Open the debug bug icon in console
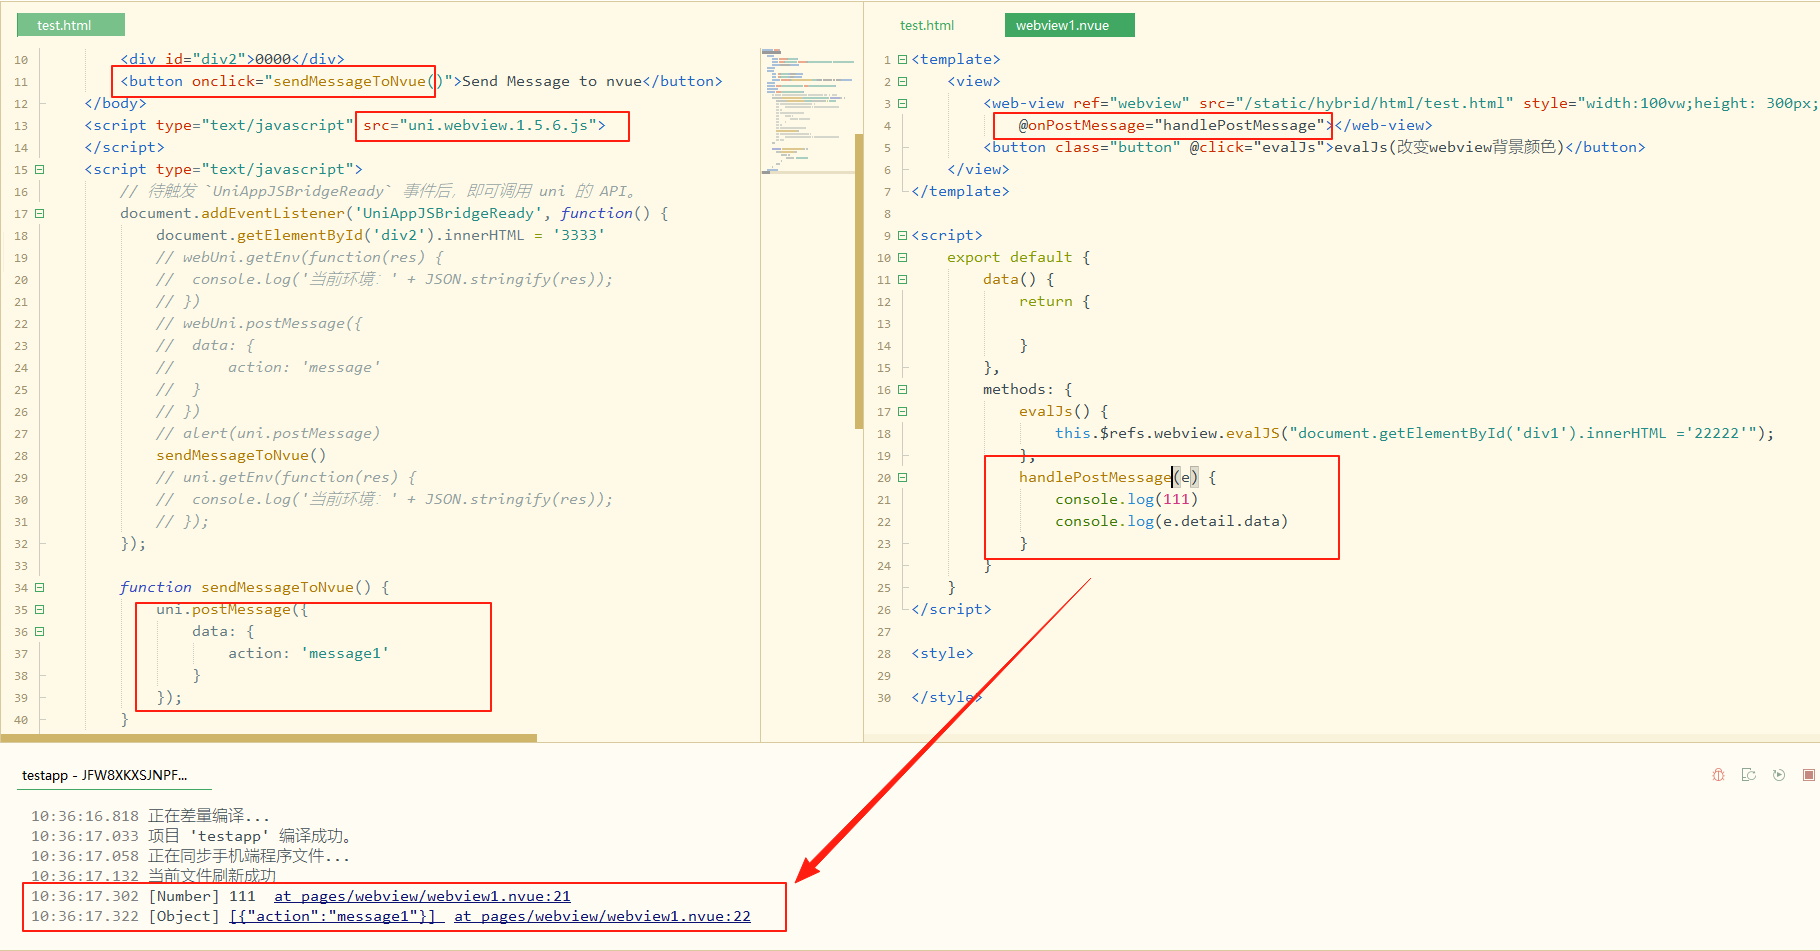The width and height of the screenshot is (1820, 951). [1718, 775]
